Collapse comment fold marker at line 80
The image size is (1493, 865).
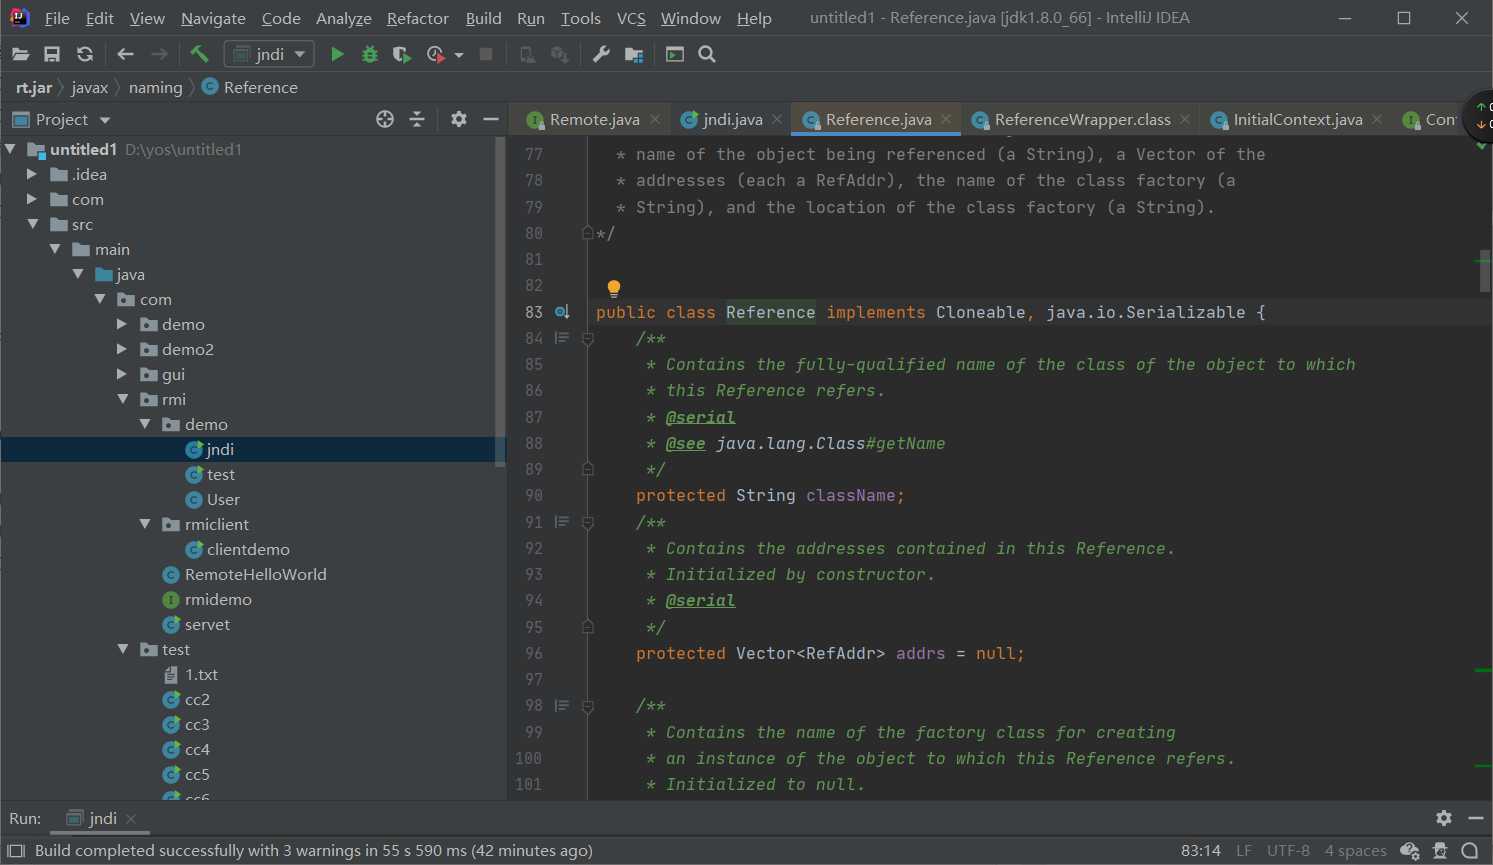tap(588, 233)
